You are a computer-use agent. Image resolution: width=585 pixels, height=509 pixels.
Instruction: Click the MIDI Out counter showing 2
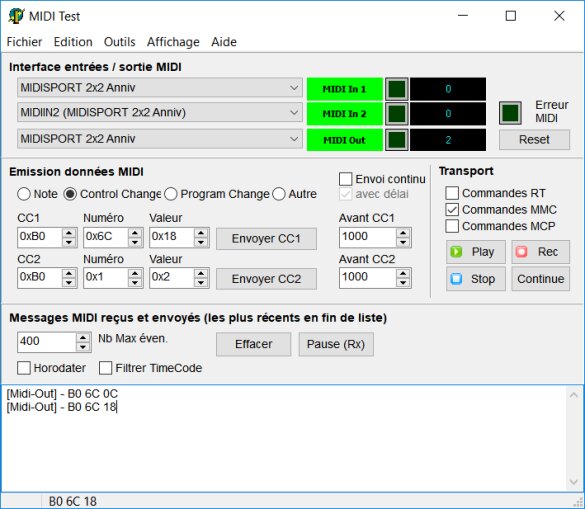coord(448,140)
